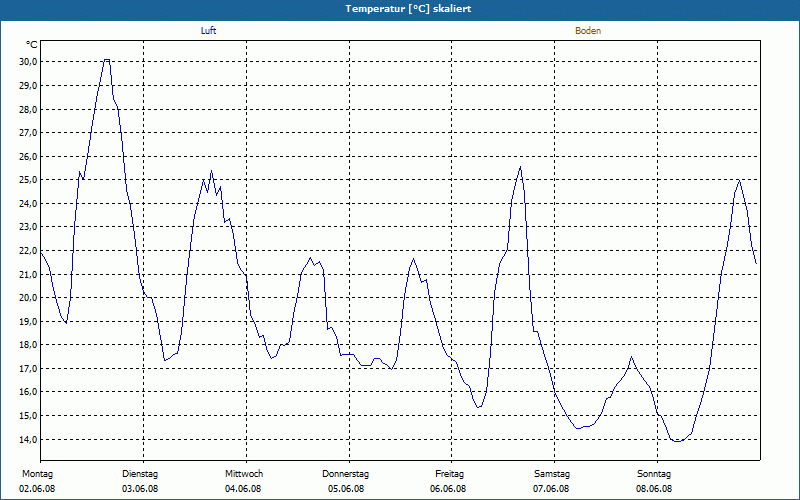Click the date 04.06.08
Screen dimensions: 800x500
[243, 489]
